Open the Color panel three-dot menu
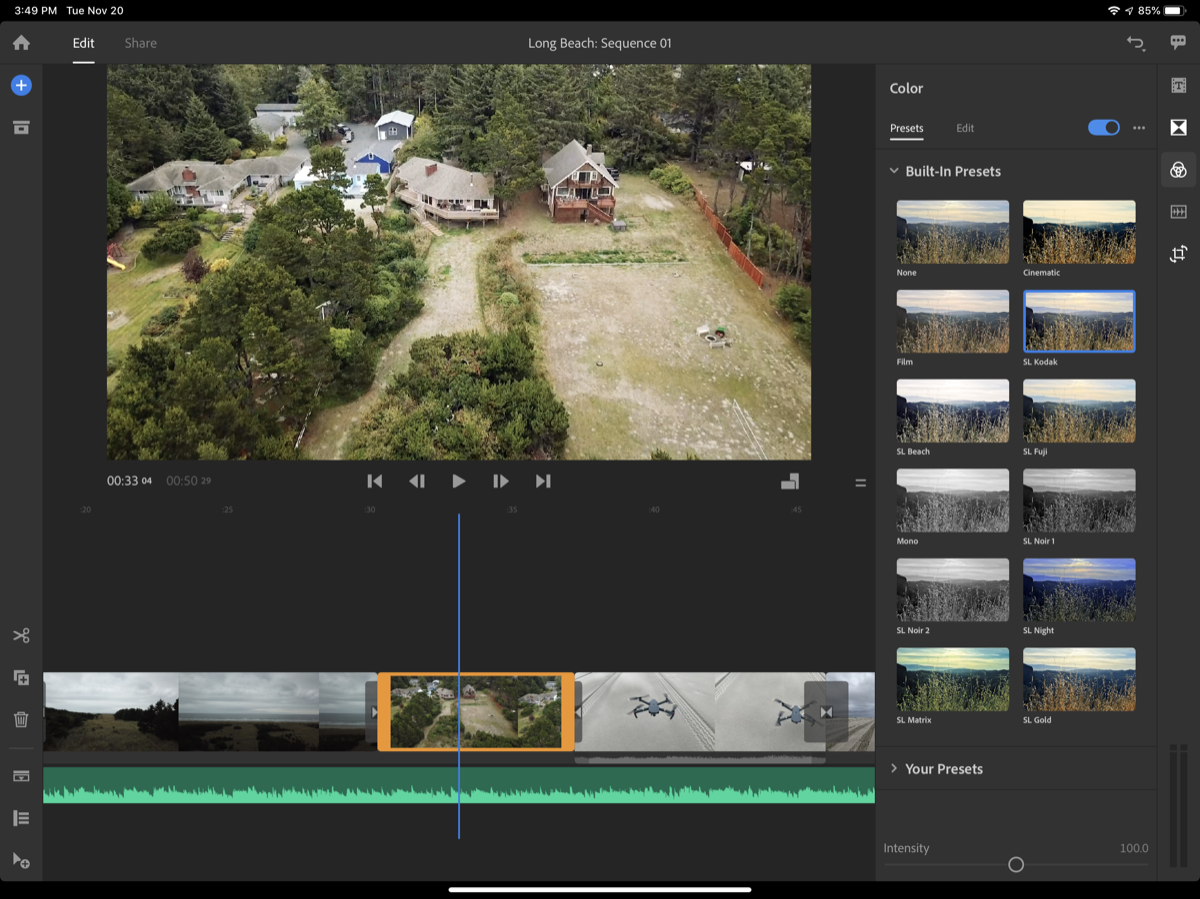 [x=1139, y=128]
